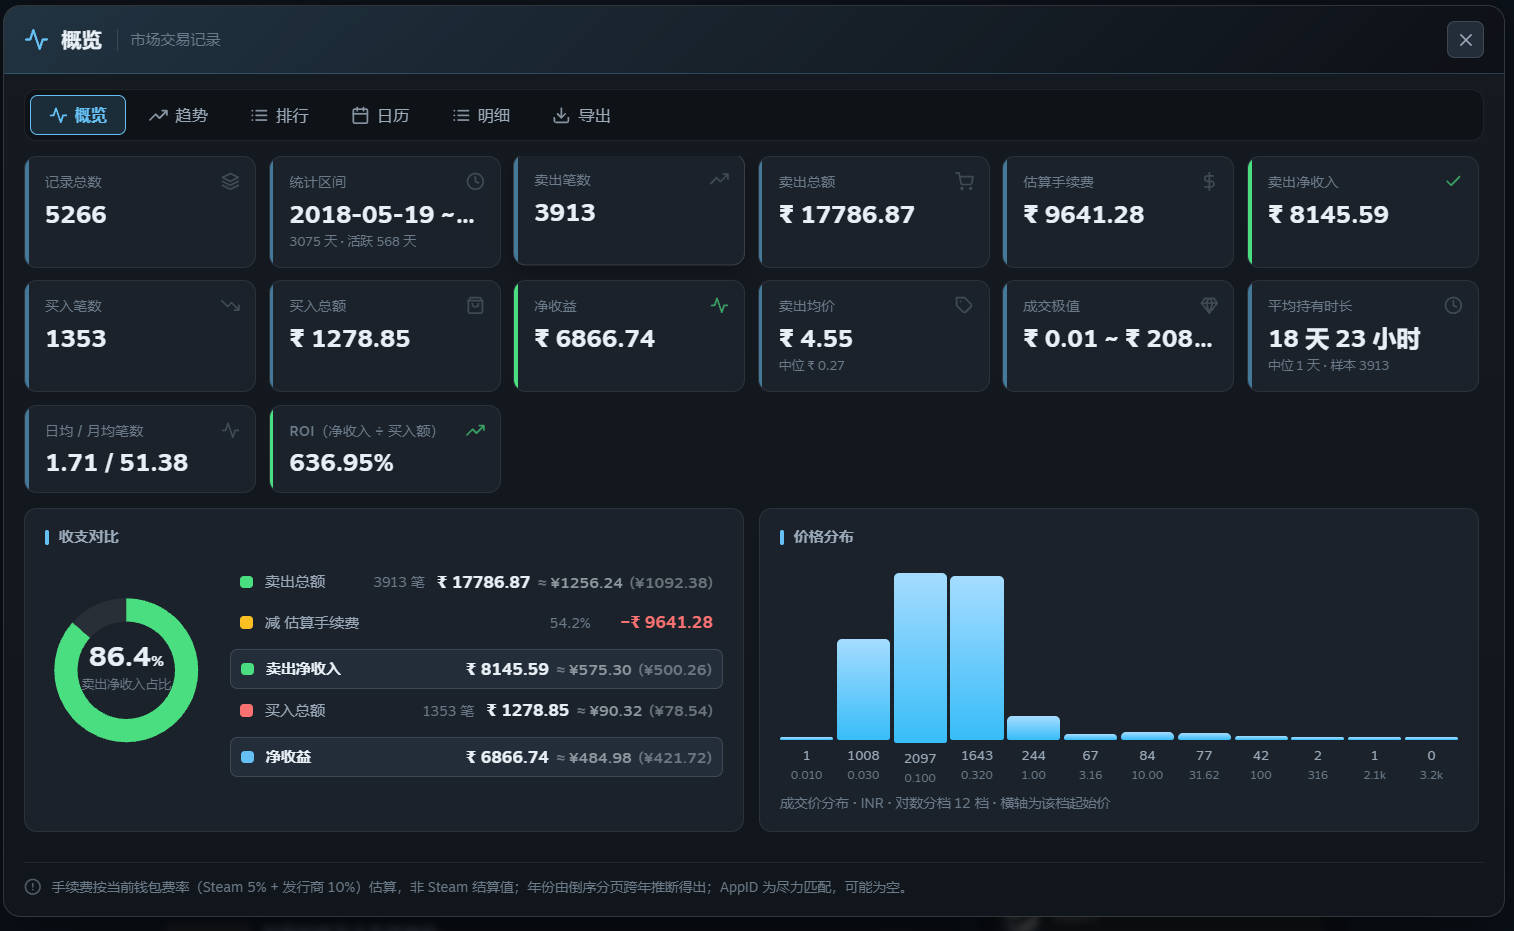
Task: Click the clock icon in 统计区间 card
Action: [475, 181]
